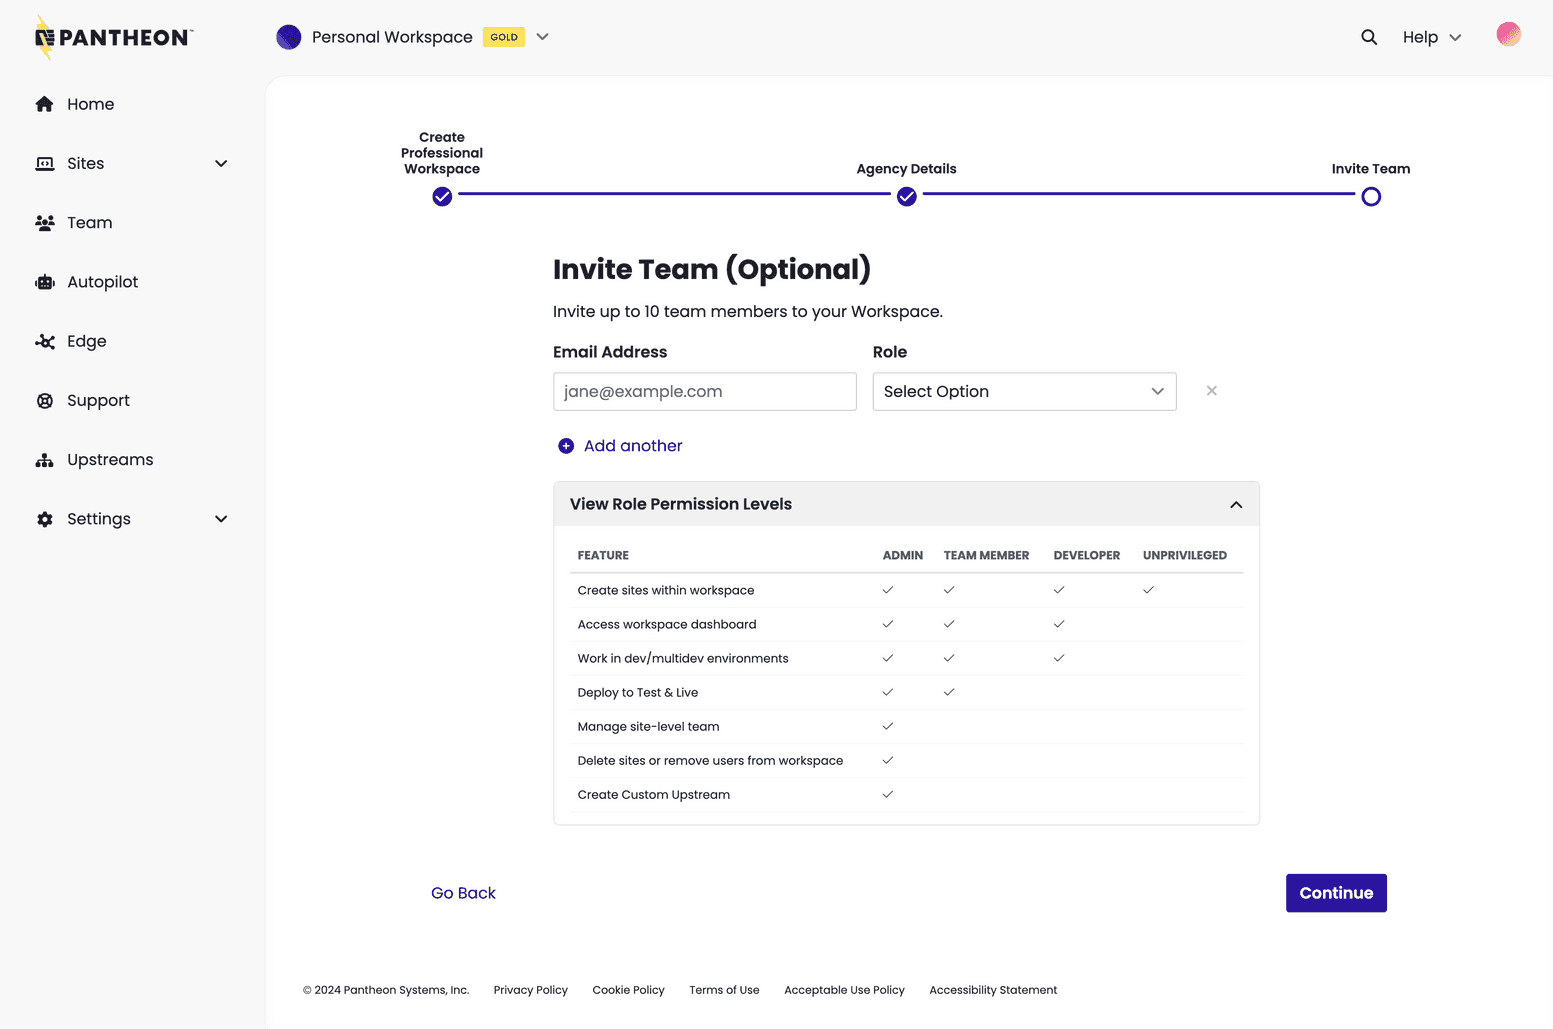Click the Create Professional Workspace step circle
1553x1029 pixels.
441,197
